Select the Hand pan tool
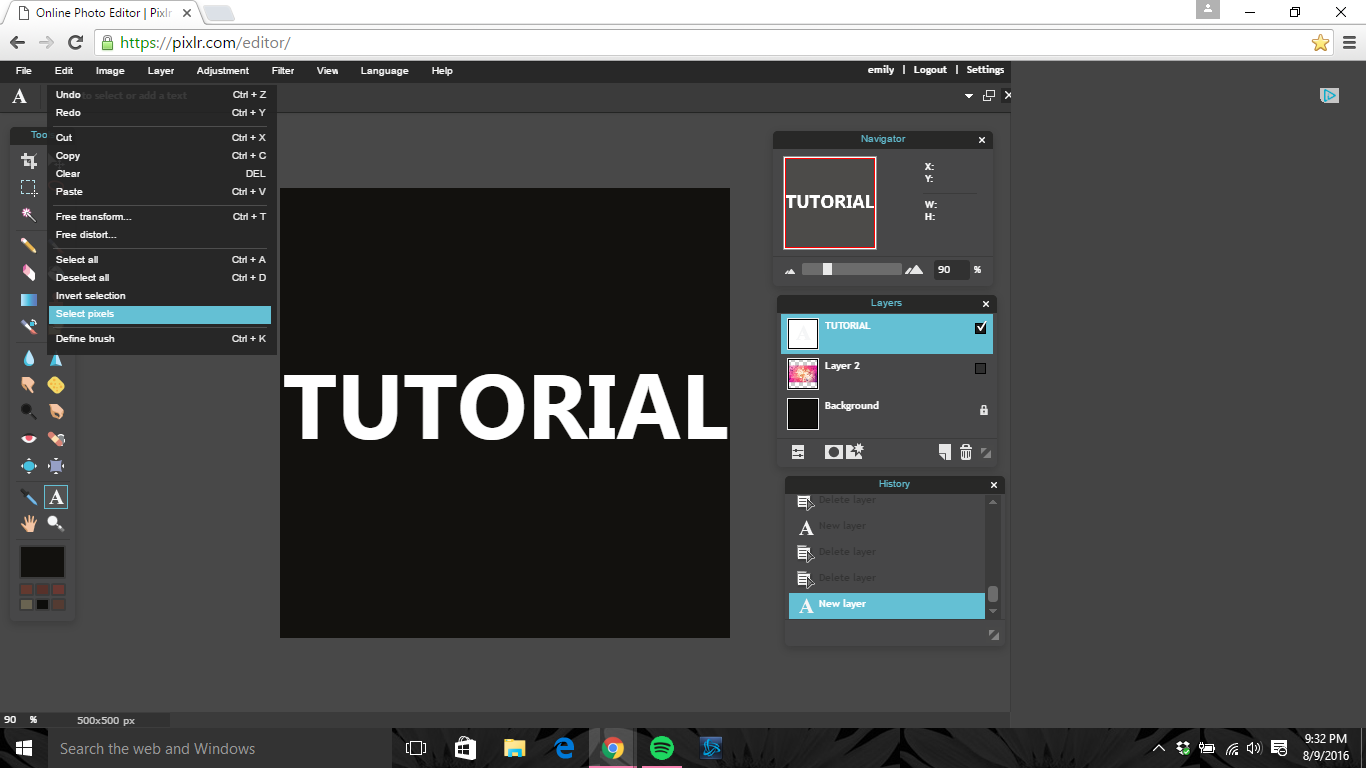This screenshot has height=768, width=1366. (29, 523)
